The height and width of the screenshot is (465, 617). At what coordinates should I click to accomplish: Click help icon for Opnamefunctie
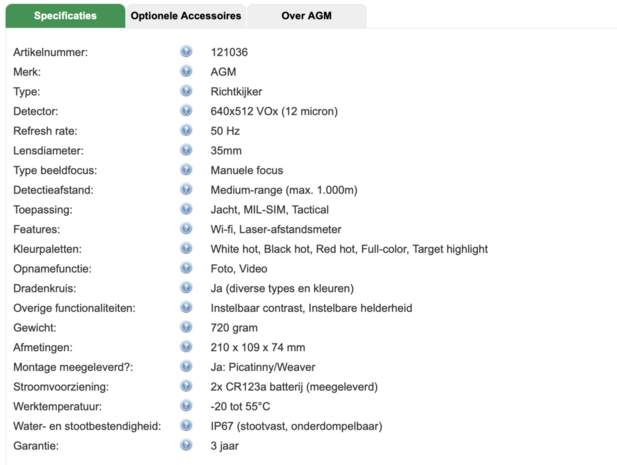186,268
